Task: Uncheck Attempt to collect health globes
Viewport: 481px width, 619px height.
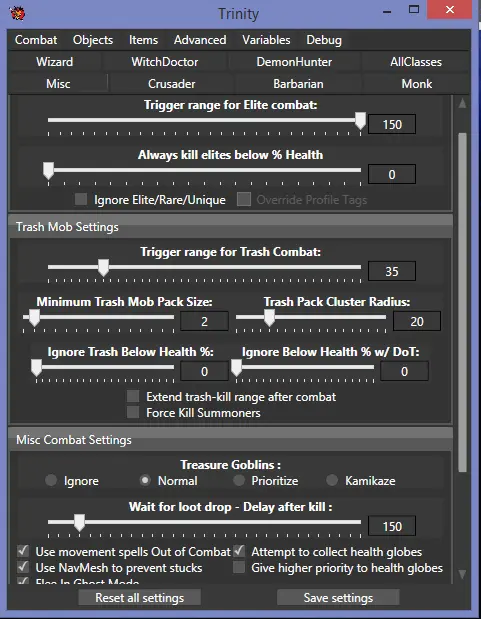Action: tap(239, 551)
